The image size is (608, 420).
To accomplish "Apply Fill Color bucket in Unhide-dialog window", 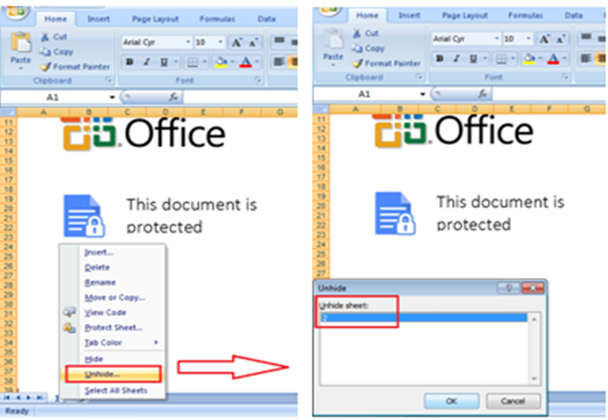I will pos(529,59).
